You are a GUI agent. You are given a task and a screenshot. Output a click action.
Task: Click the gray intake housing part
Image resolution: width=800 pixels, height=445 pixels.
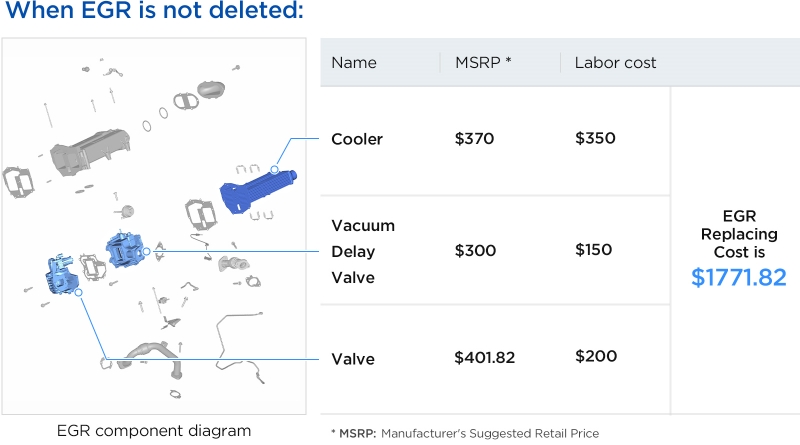[x=90, y=152]
